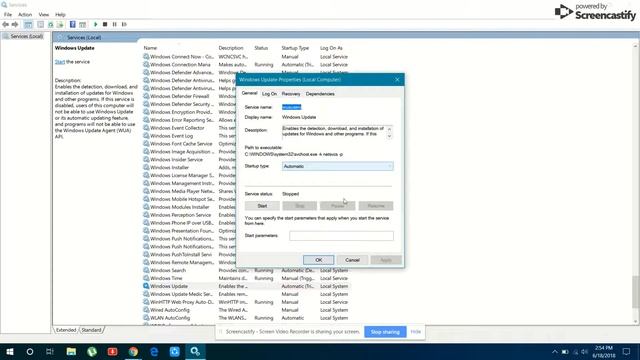Switch to the Recovery tab

tap(291, 94)
